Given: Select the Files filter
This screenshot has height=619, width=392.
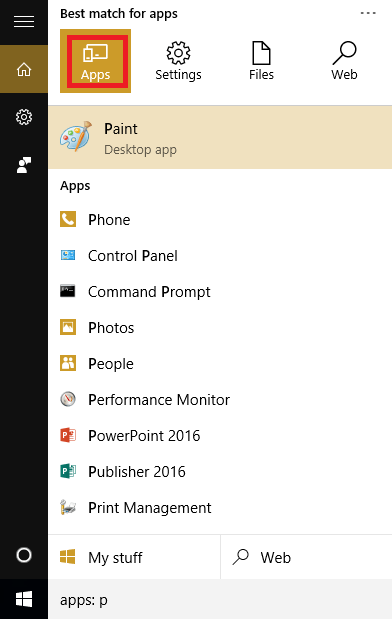Looking at the screenshot, I should pyautogui.click(x=261, y=61).
